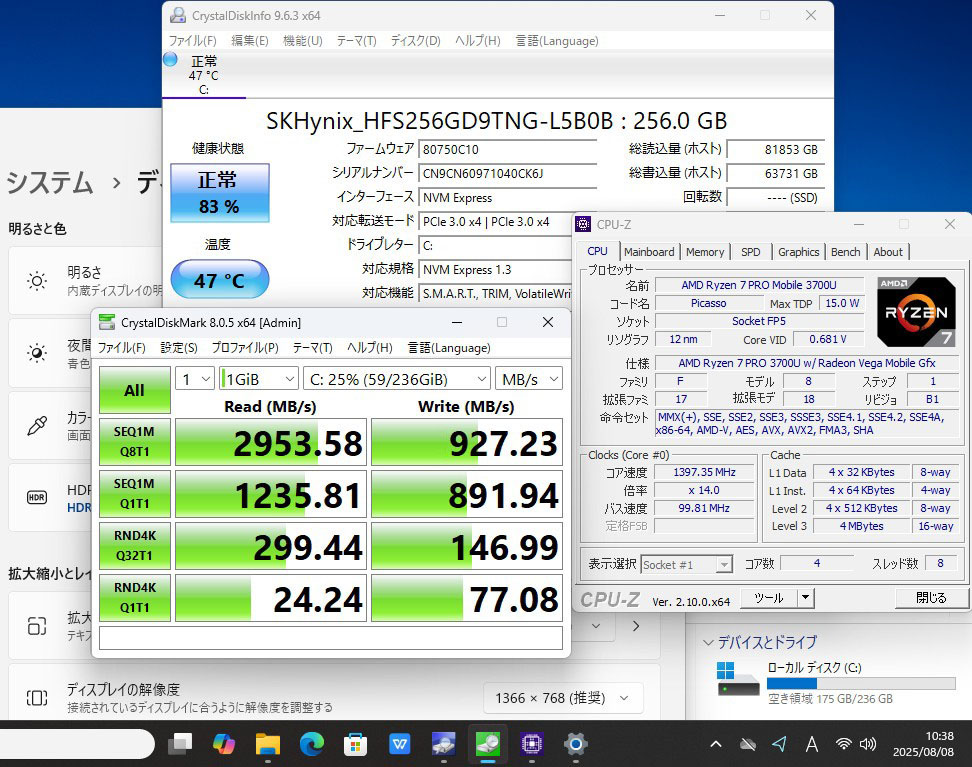Open File Explorer from the taskbar
972x767 pixels.
[268, 743]
